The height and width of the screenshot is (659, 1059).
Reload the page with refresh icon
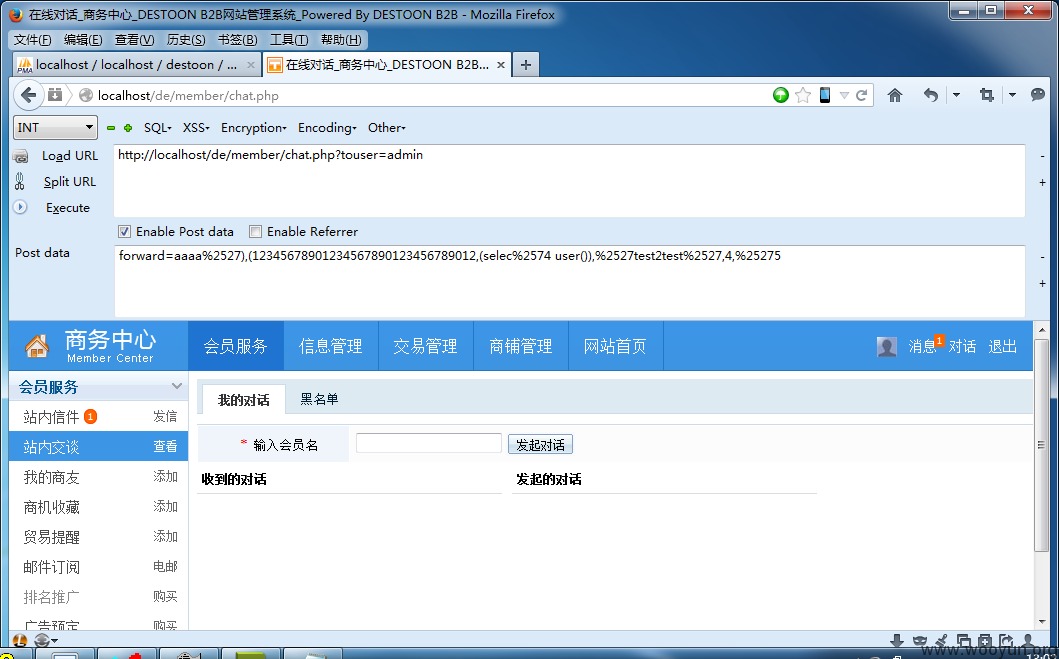[861, 95]
